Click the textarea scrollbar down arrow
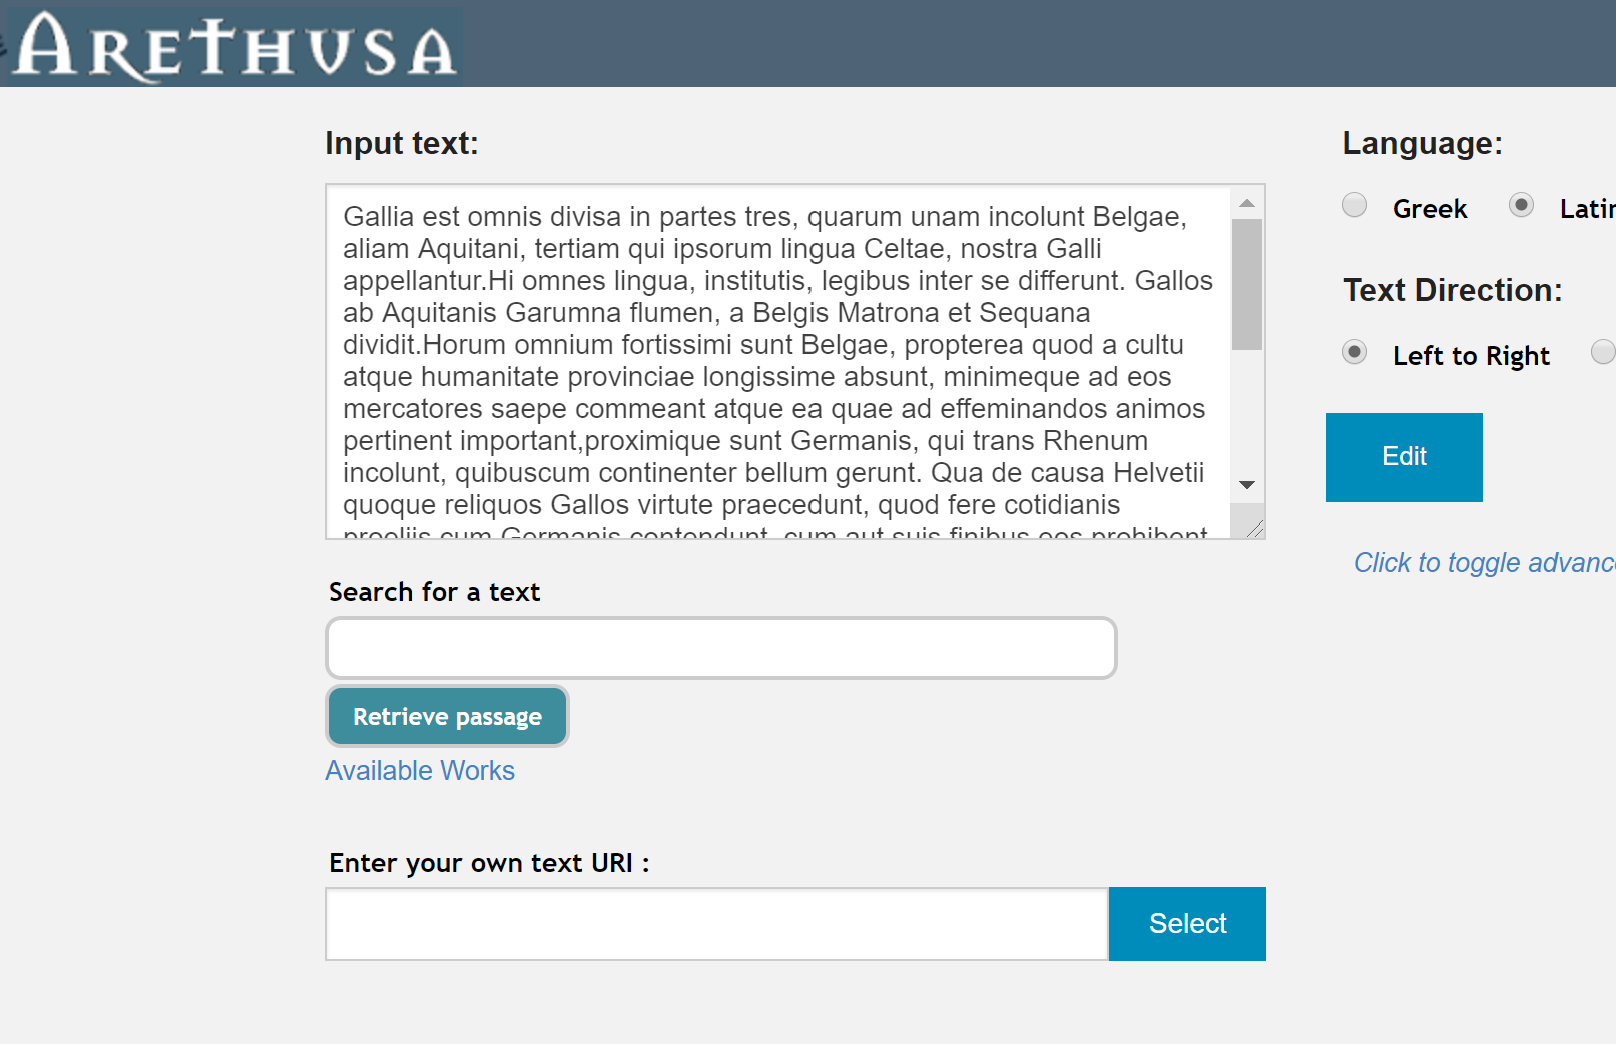Image resolution: width=1616 pixels, height=1044 pixels. pyautogui.click(x=1247, y=485)
